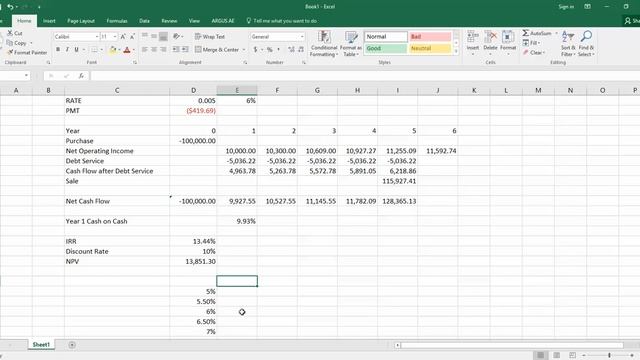Click the Insert Function fx icon
This screenshot has height=360, width=640.
click(81, 76)
